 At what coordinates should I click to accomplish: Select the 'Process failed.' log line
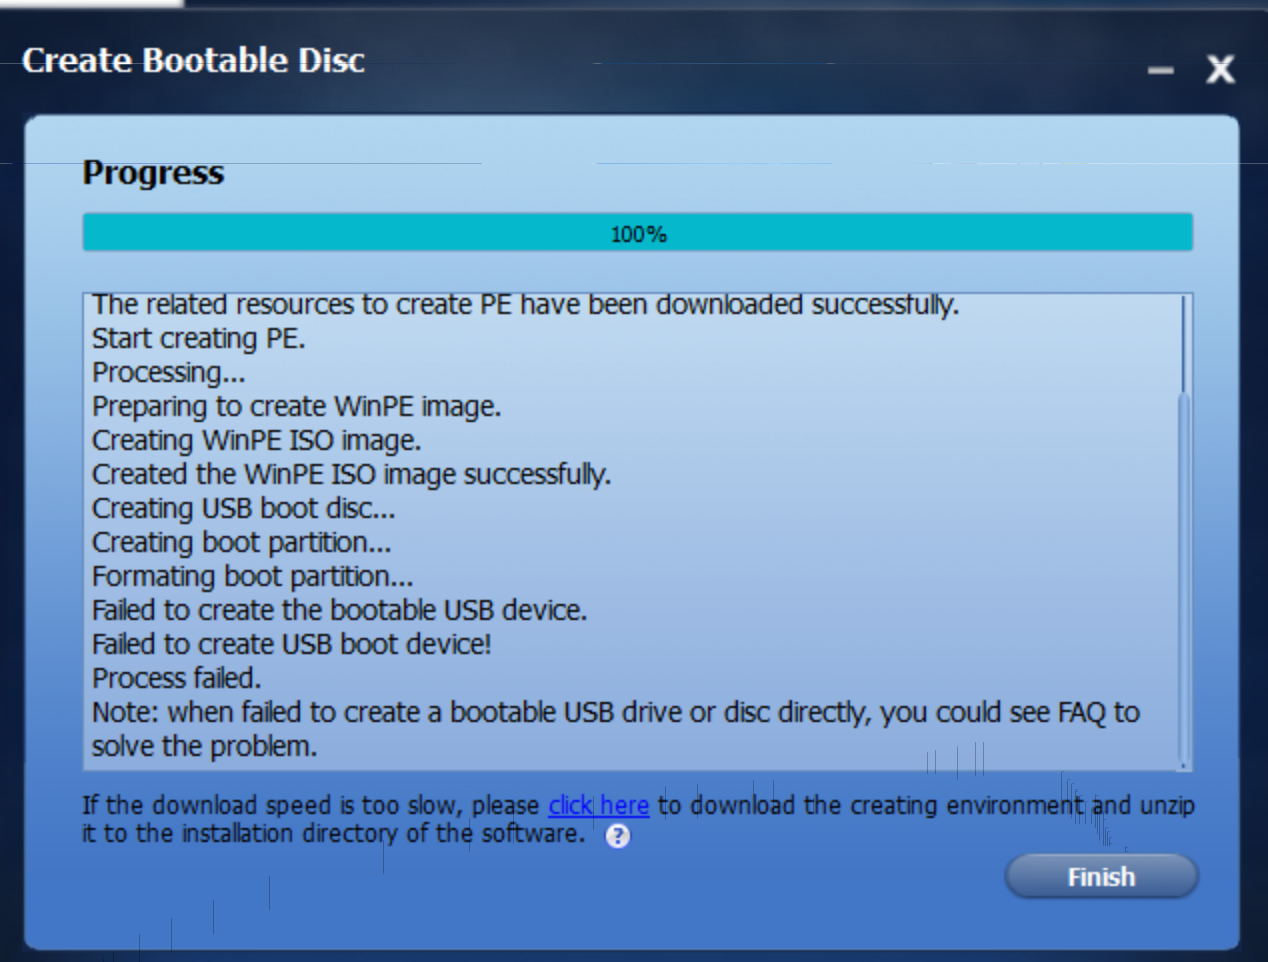tap(176, 678)
